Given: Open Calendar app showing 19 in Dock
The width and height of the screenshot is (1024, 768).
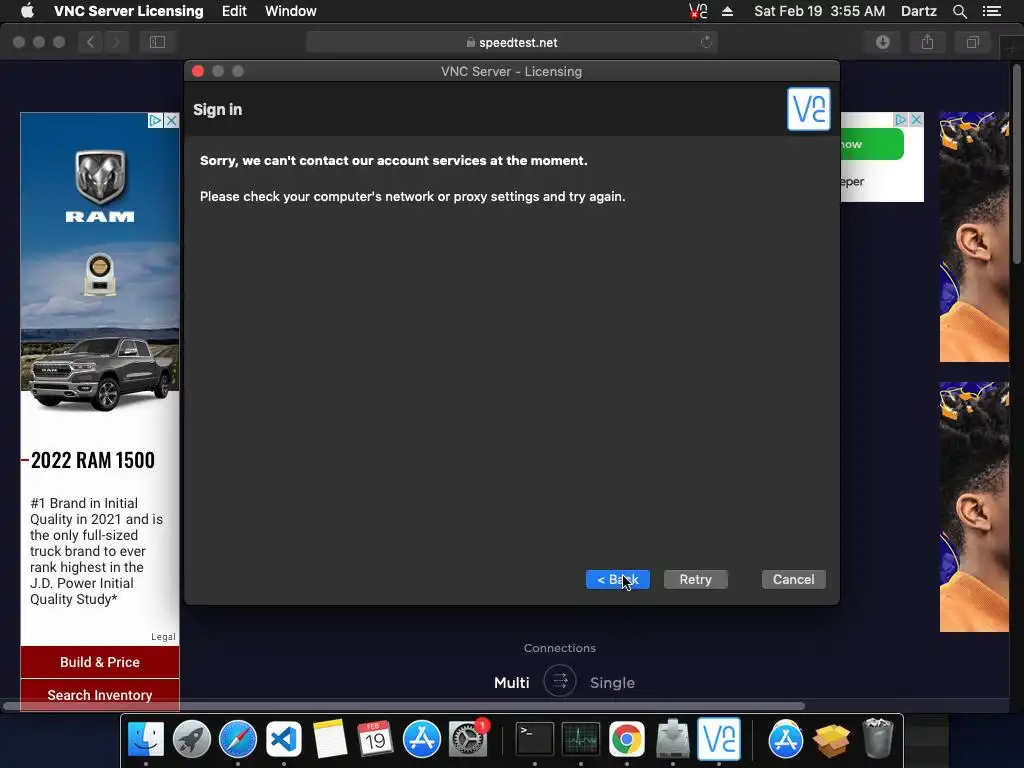Looking at the screenshot, I should pyautogui.click(x=376, y=739).
